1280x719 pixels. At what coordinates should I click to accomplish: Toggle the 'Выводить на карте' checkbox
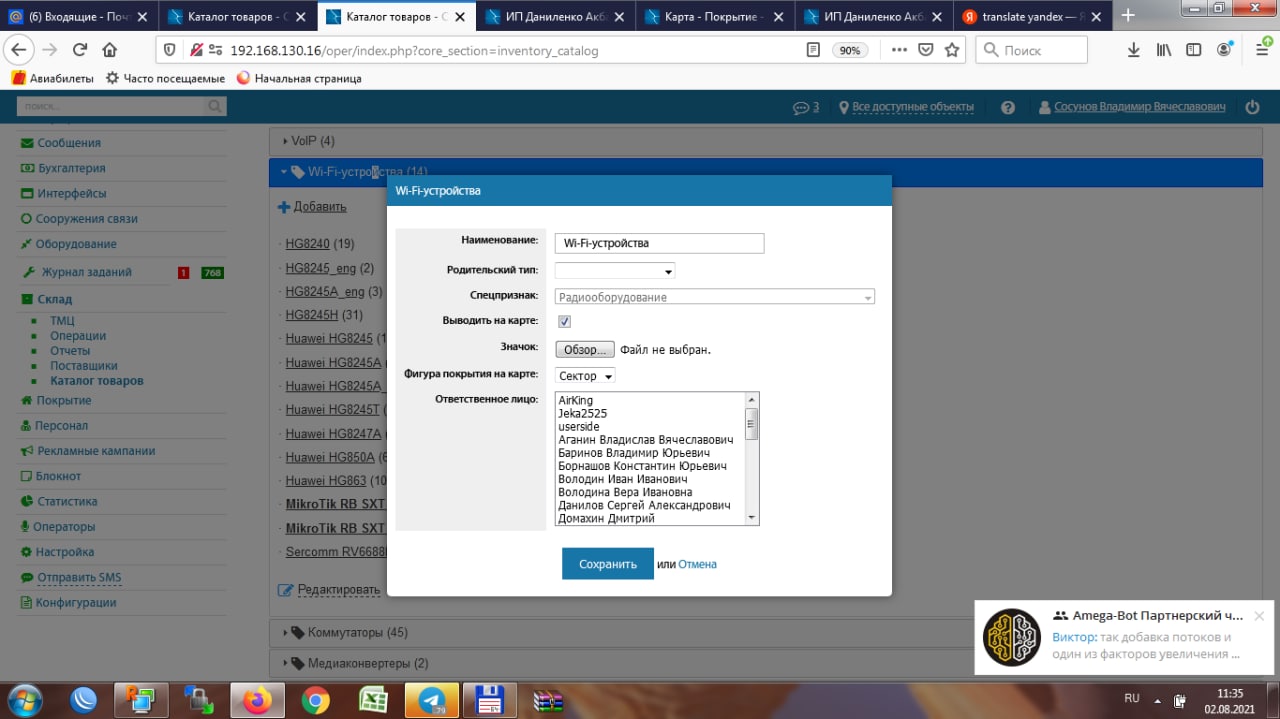(564, 321)
